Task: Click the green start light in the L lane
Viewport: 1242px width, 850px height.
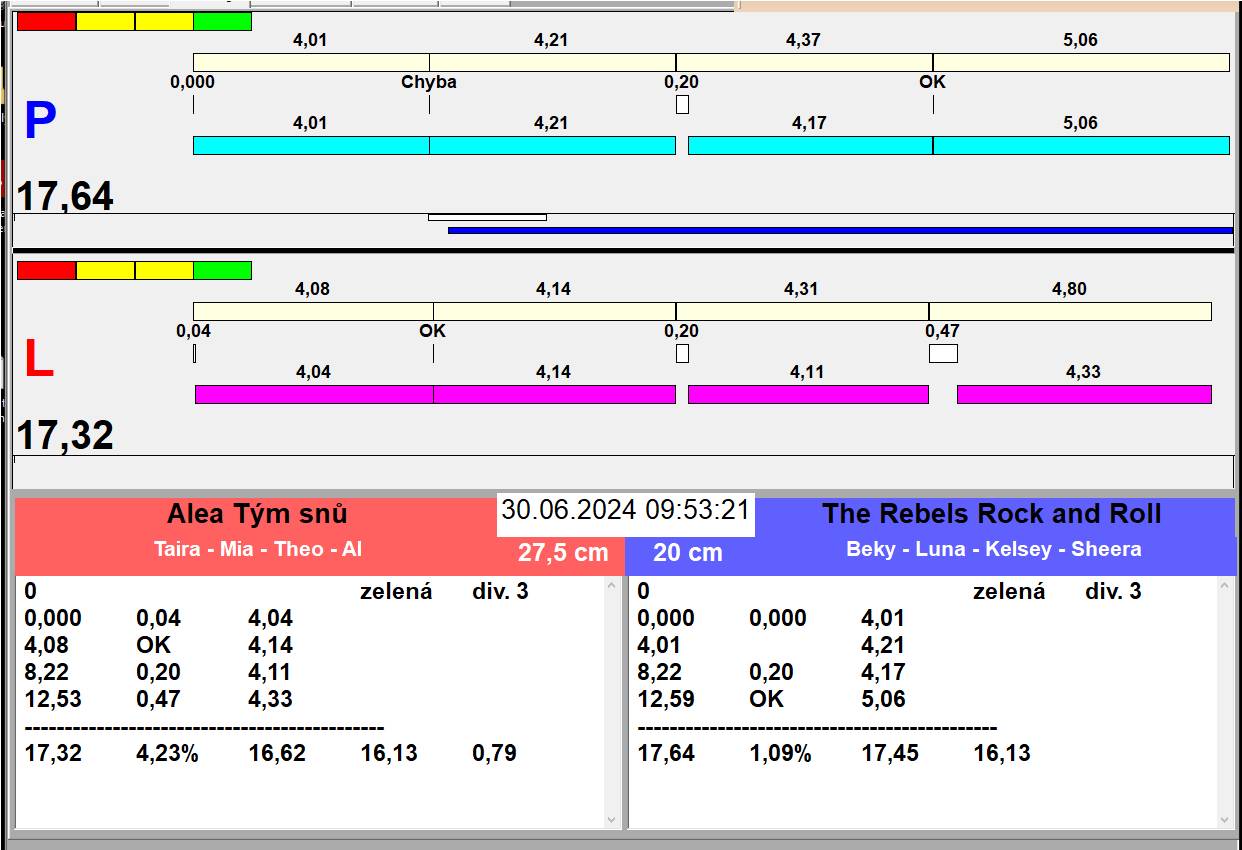Action: click(222, 270)
